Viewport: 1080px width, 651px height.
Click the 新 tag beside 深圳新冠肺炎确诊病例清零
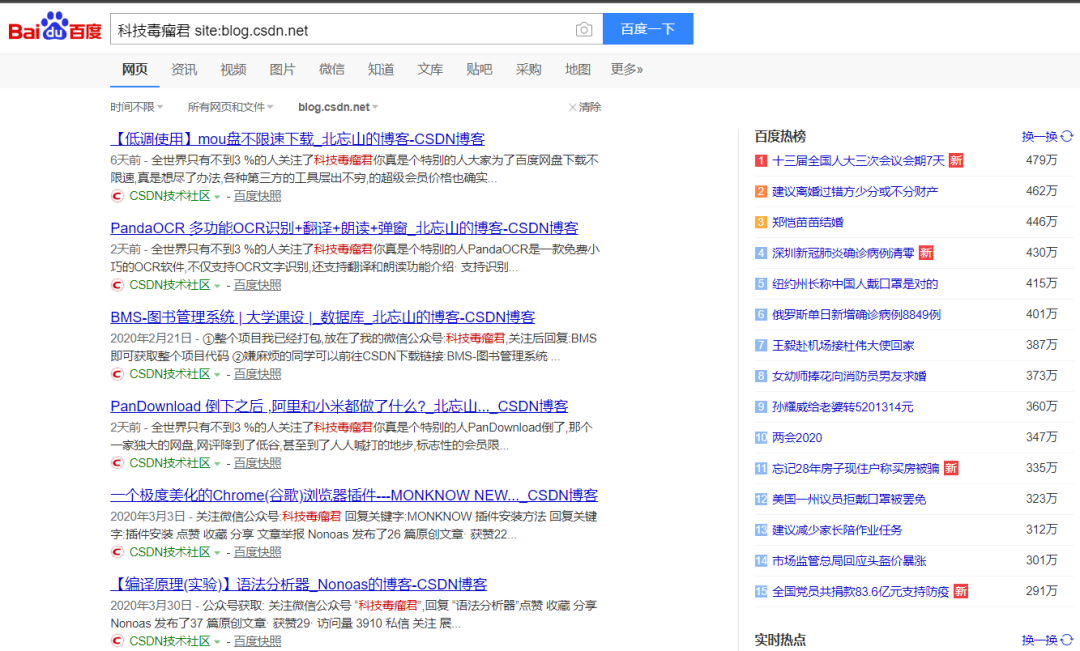(926, 253)
